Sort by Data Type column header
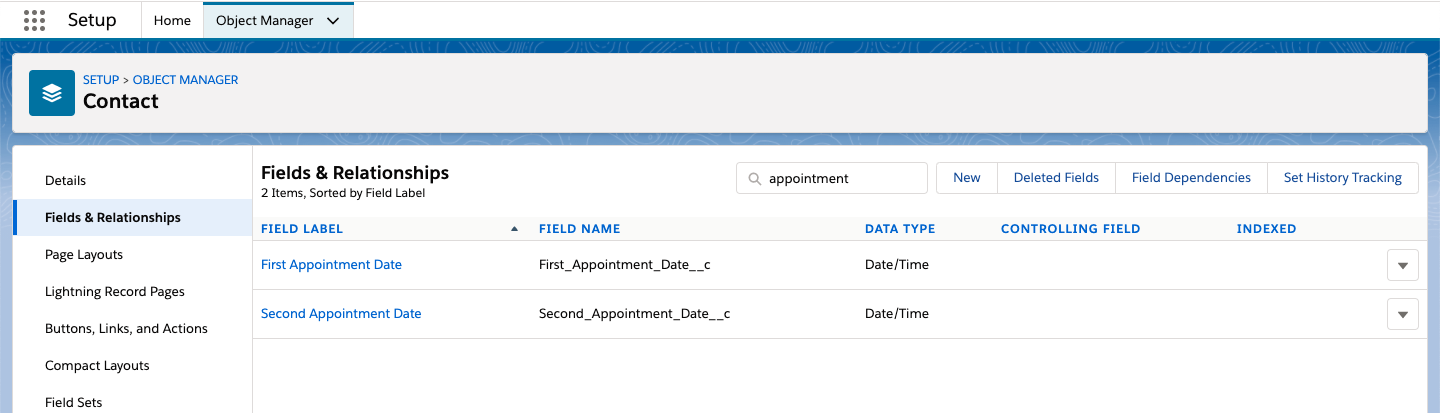1440x413 pixels. [900, 229]
